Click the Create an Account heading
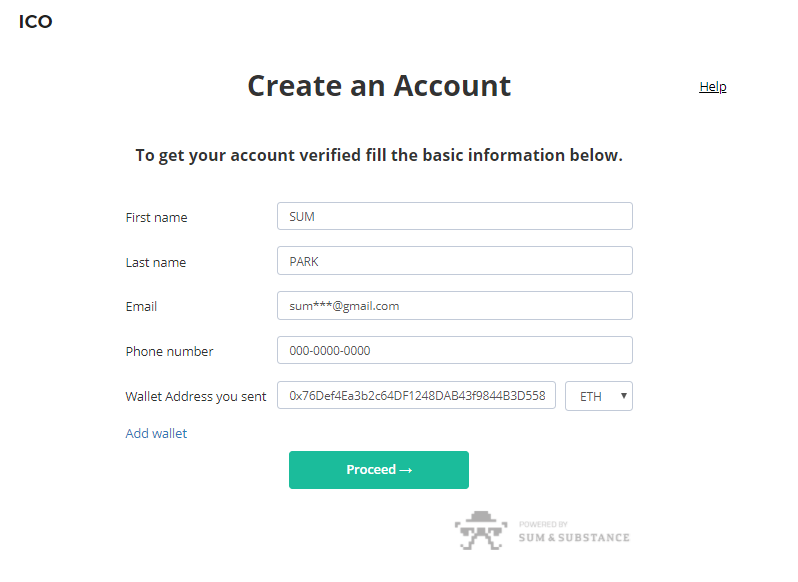Image resolution: width=798 pixels, height=582 pixels. point(379,86)
